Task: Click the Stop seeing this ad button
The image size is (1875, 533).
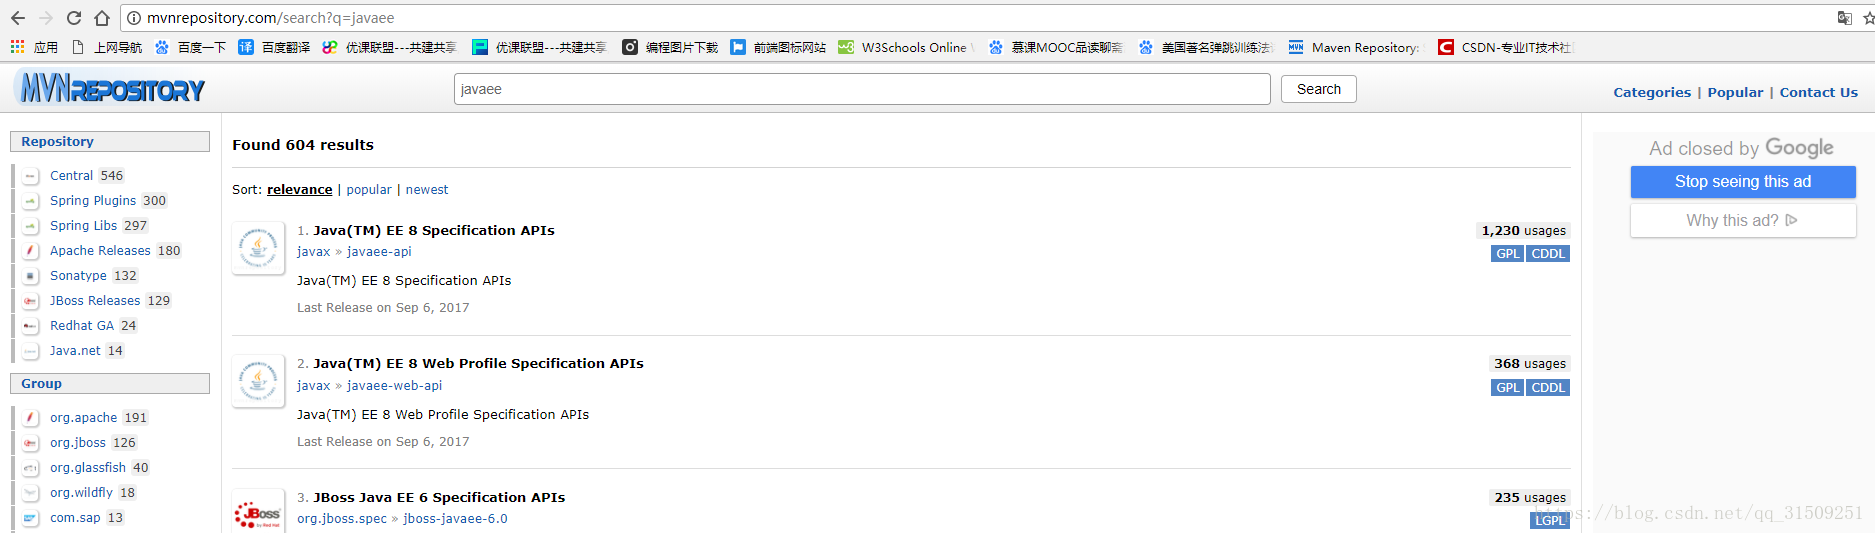Action: pyautogui.click(x=1743, y=182)
